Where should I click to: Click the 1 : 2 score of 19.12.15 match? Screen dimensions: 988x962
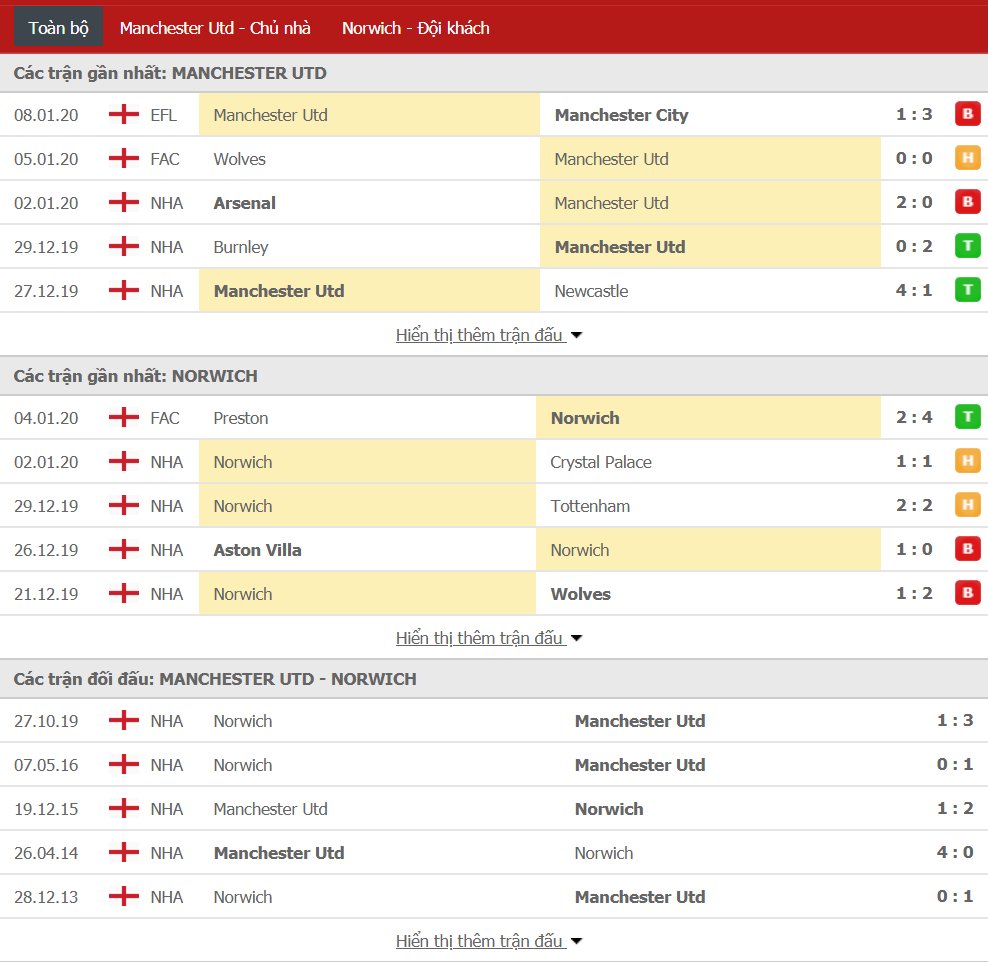(955, 808)
